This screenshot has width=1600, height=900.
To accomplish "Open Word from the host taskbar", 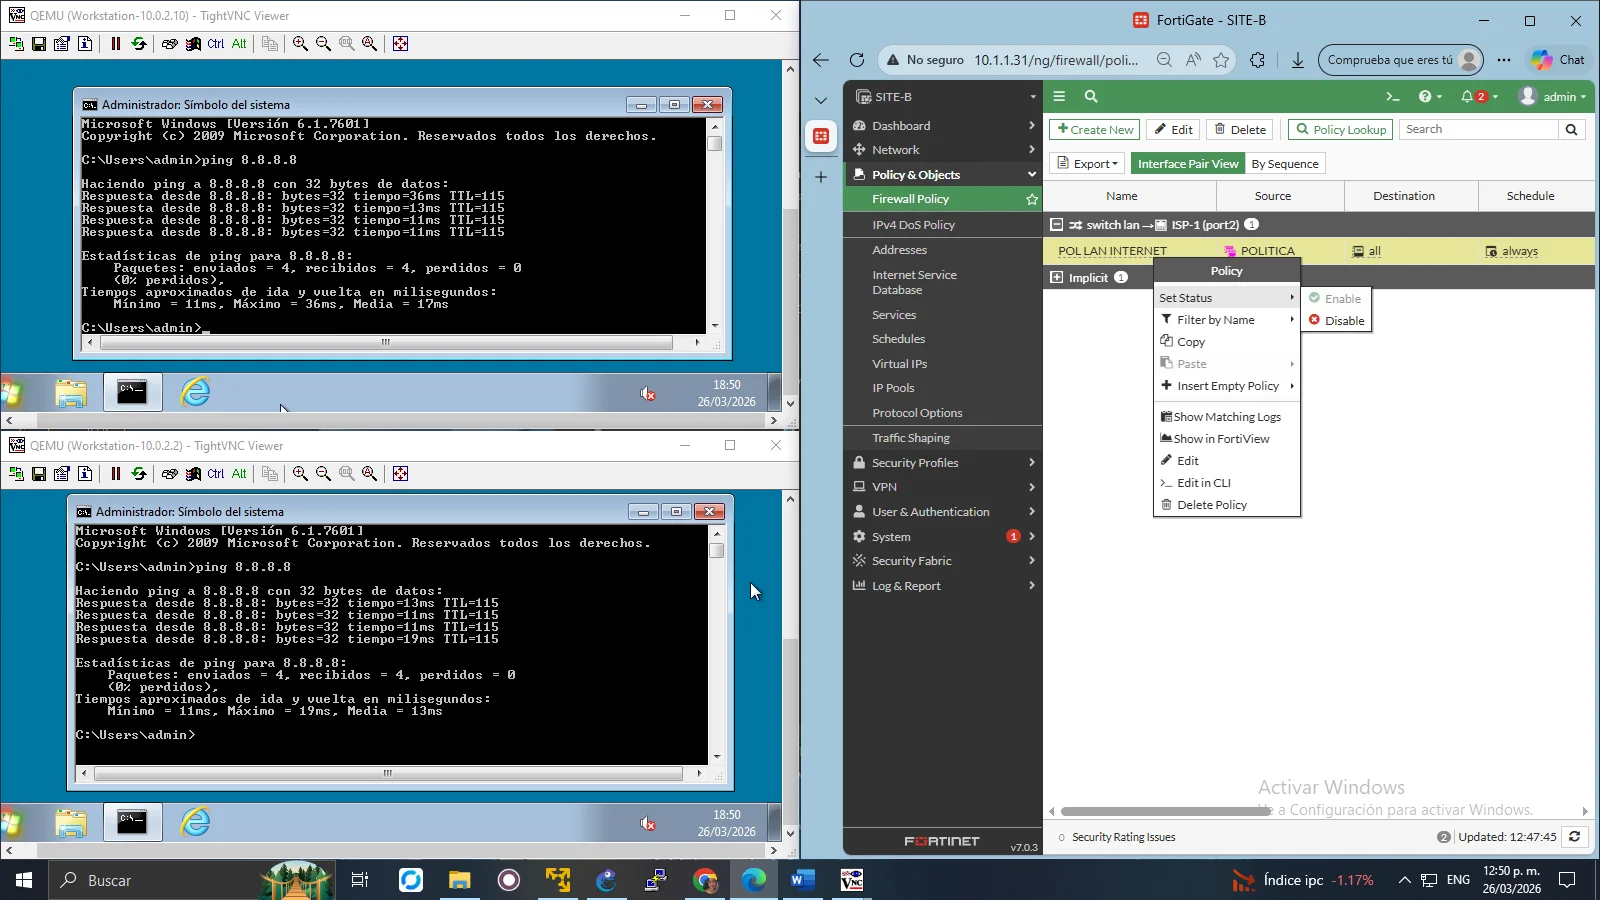I will (x=802, y=880).
